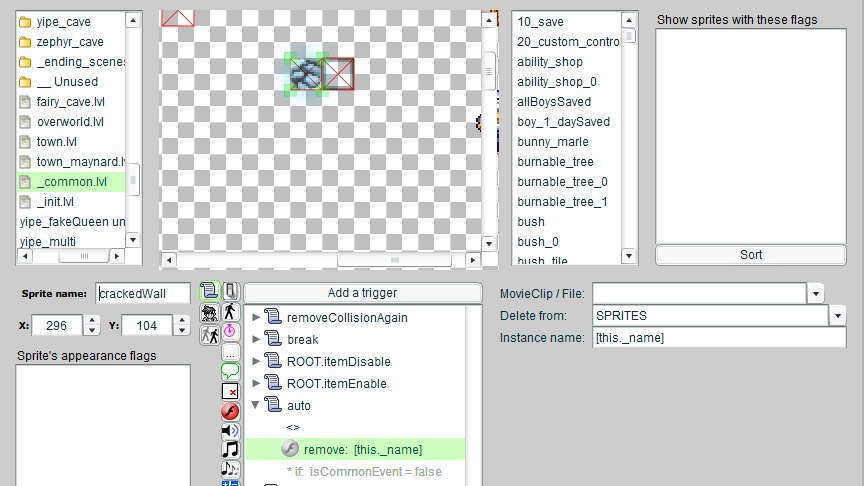
Task: Click the pink stopwatch timer icon
Action: (x=230, y=331)
